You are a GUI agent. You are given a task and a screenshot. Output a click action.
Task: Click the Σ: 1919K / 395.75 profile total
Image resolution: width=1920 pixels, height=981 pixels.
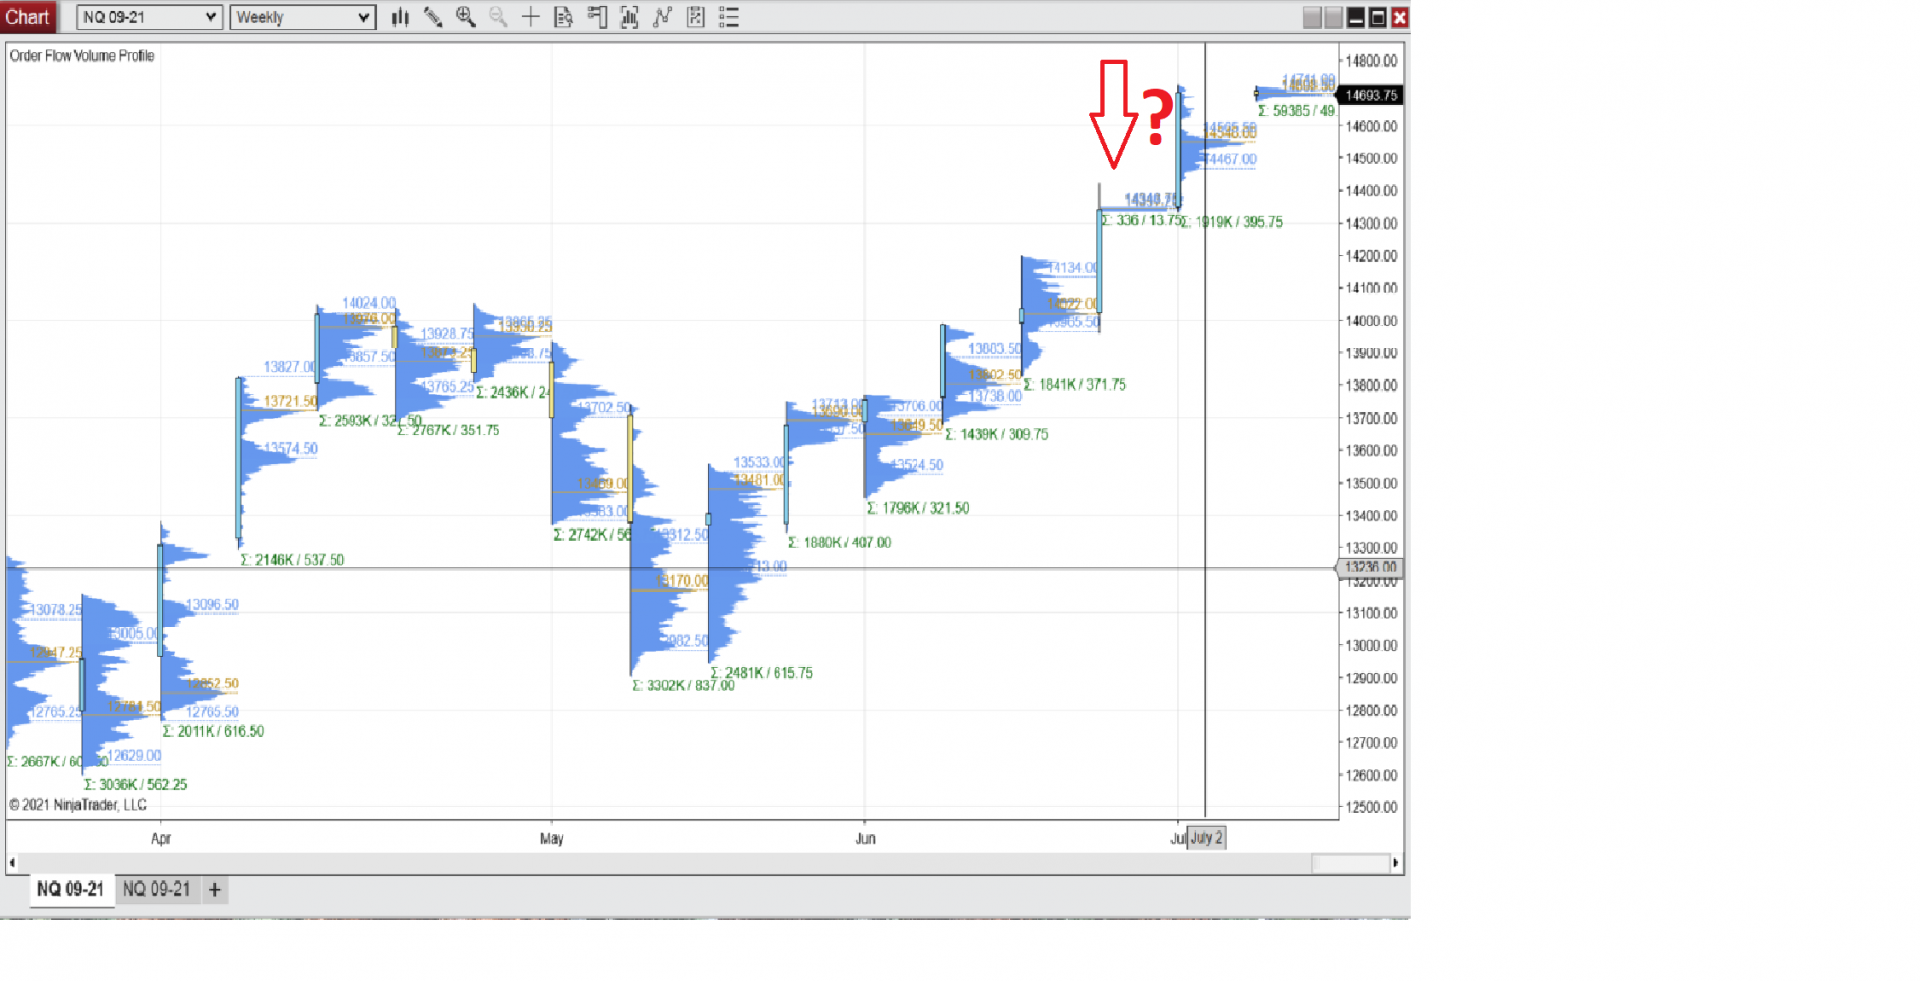(1232, 223)
